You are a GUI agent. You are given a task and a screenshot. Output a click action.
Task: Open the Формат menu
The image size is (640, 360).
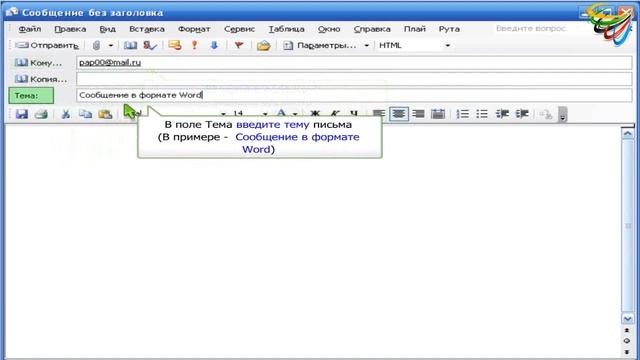point(194,29)
